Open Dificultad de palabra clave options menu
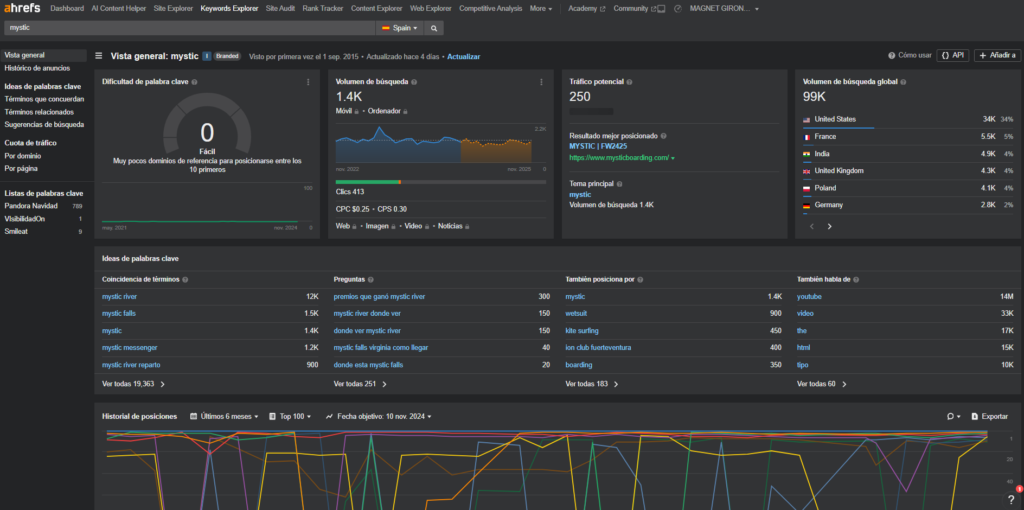This screenshot has width=1024, height=510. 308,82
